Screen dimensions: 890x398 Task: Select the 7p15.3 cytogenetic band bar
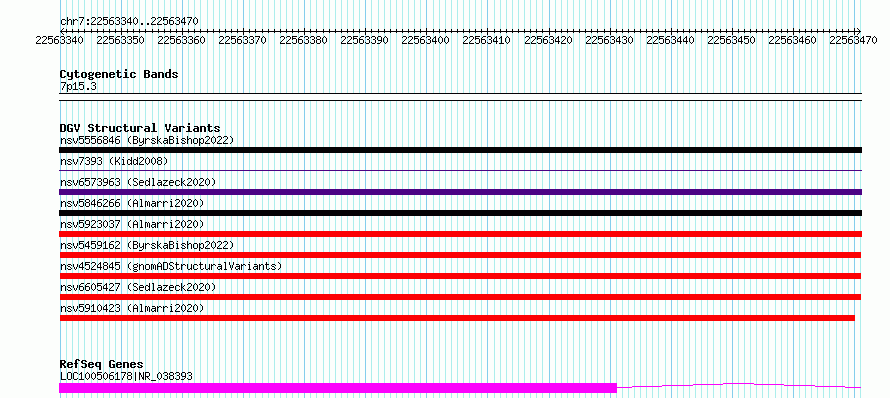(460, 97)
